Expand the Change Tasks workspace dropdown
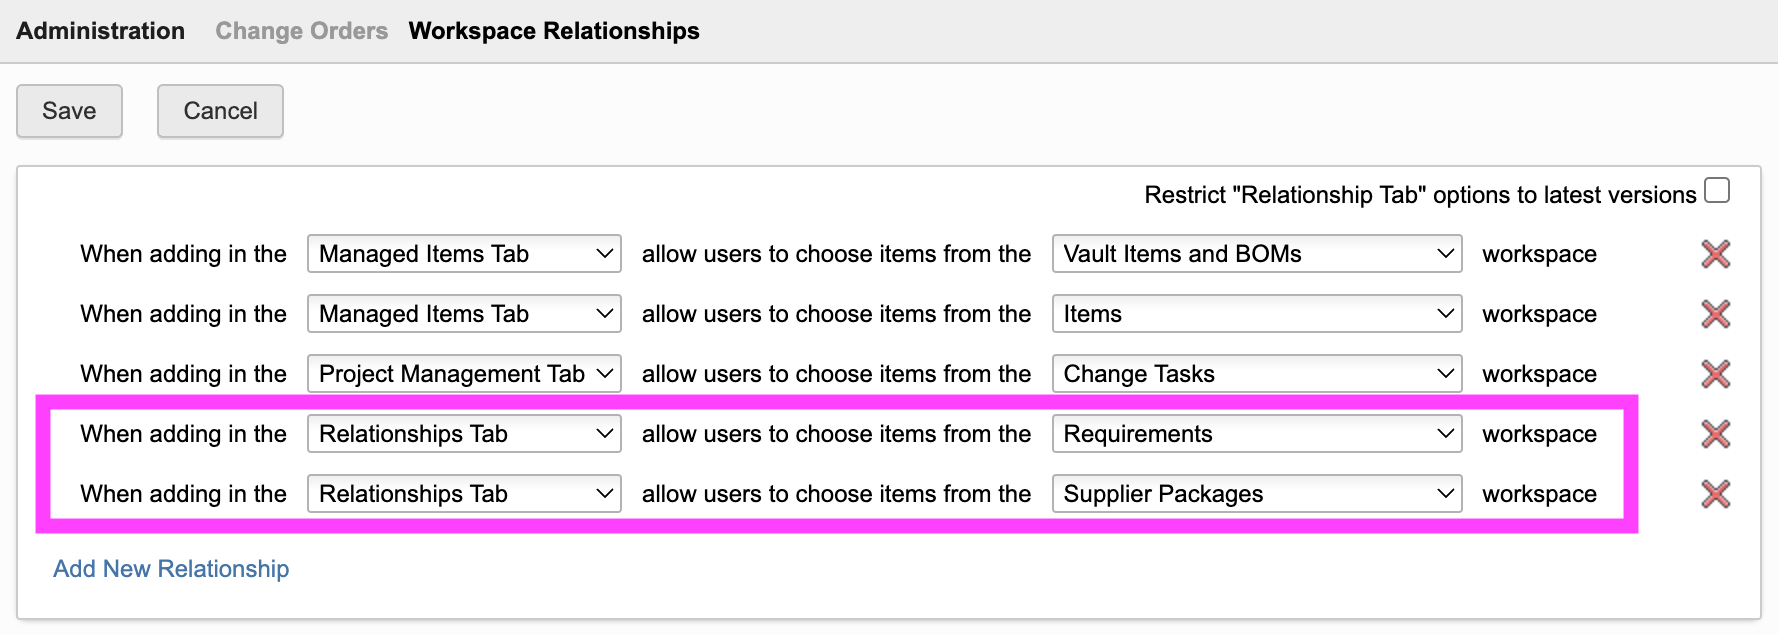Screen dimensions: 1778x634 (x=1256, y=374)
